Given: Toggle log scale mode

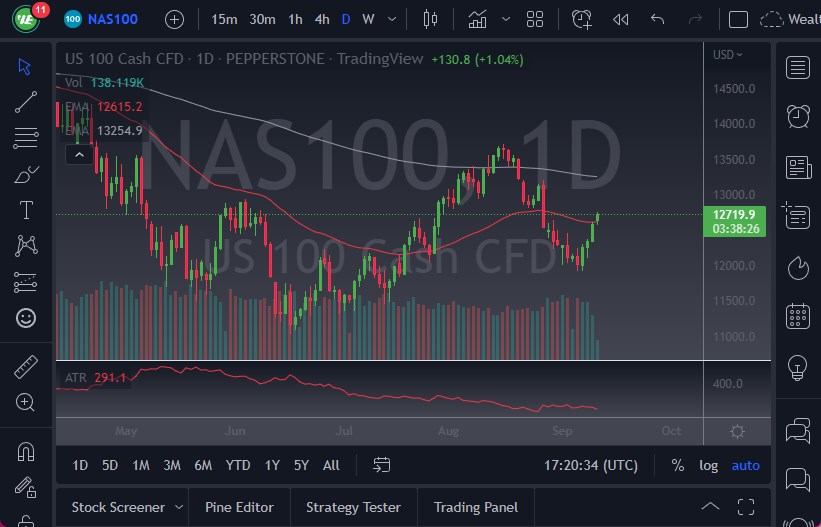Looking at the screenshot, I should click(x=708, y=466).
